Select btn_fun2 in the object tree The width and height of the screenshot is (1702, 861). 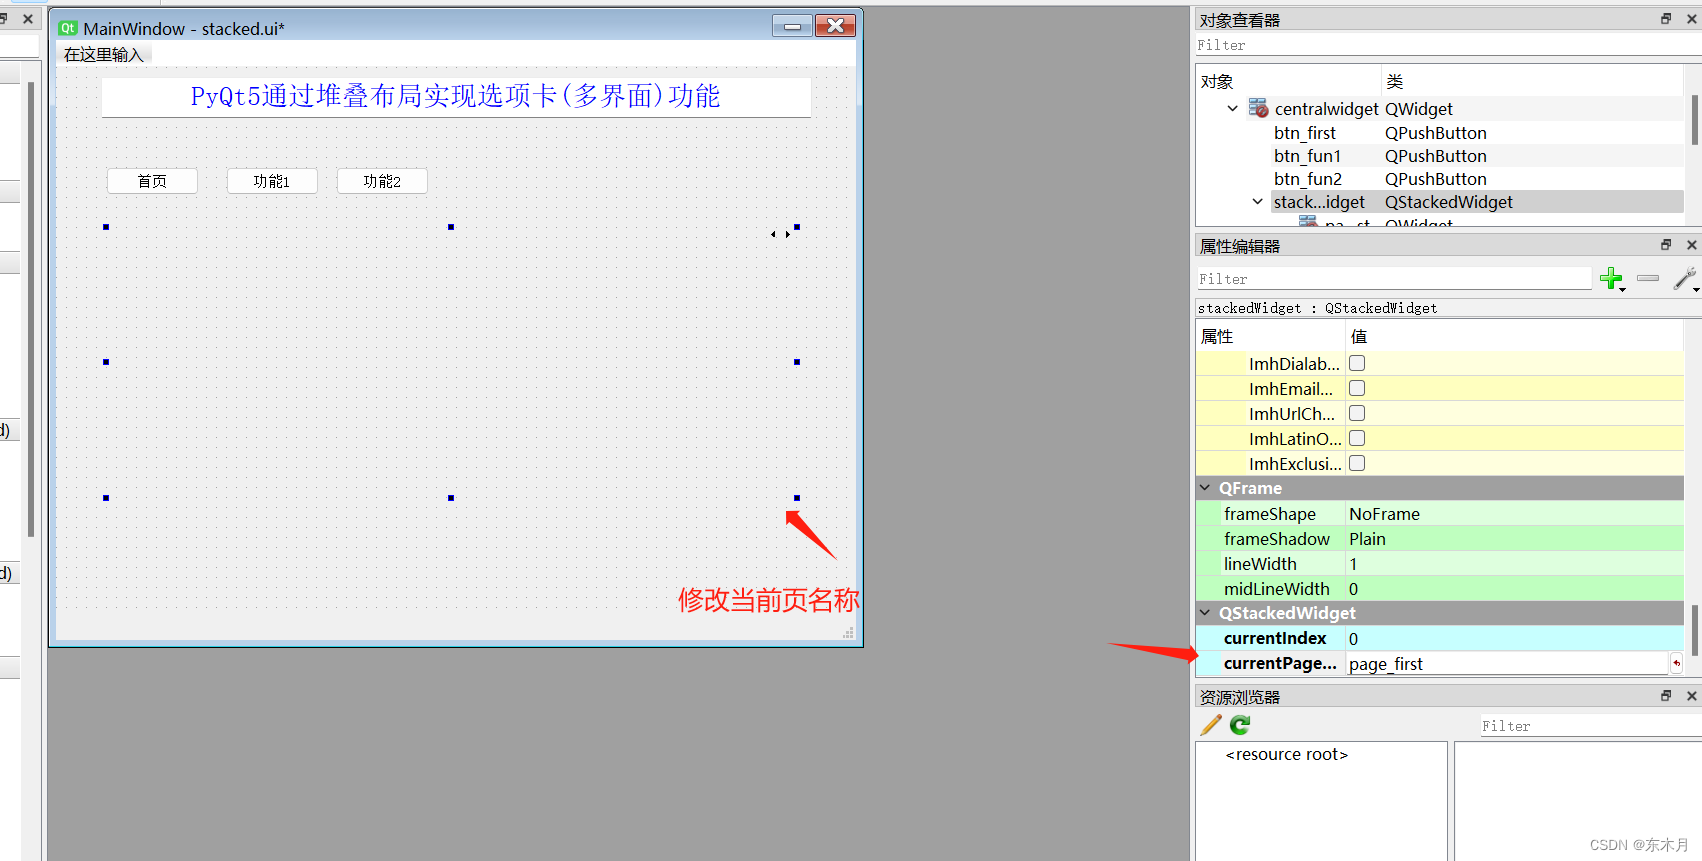(x=1308, y=179)
